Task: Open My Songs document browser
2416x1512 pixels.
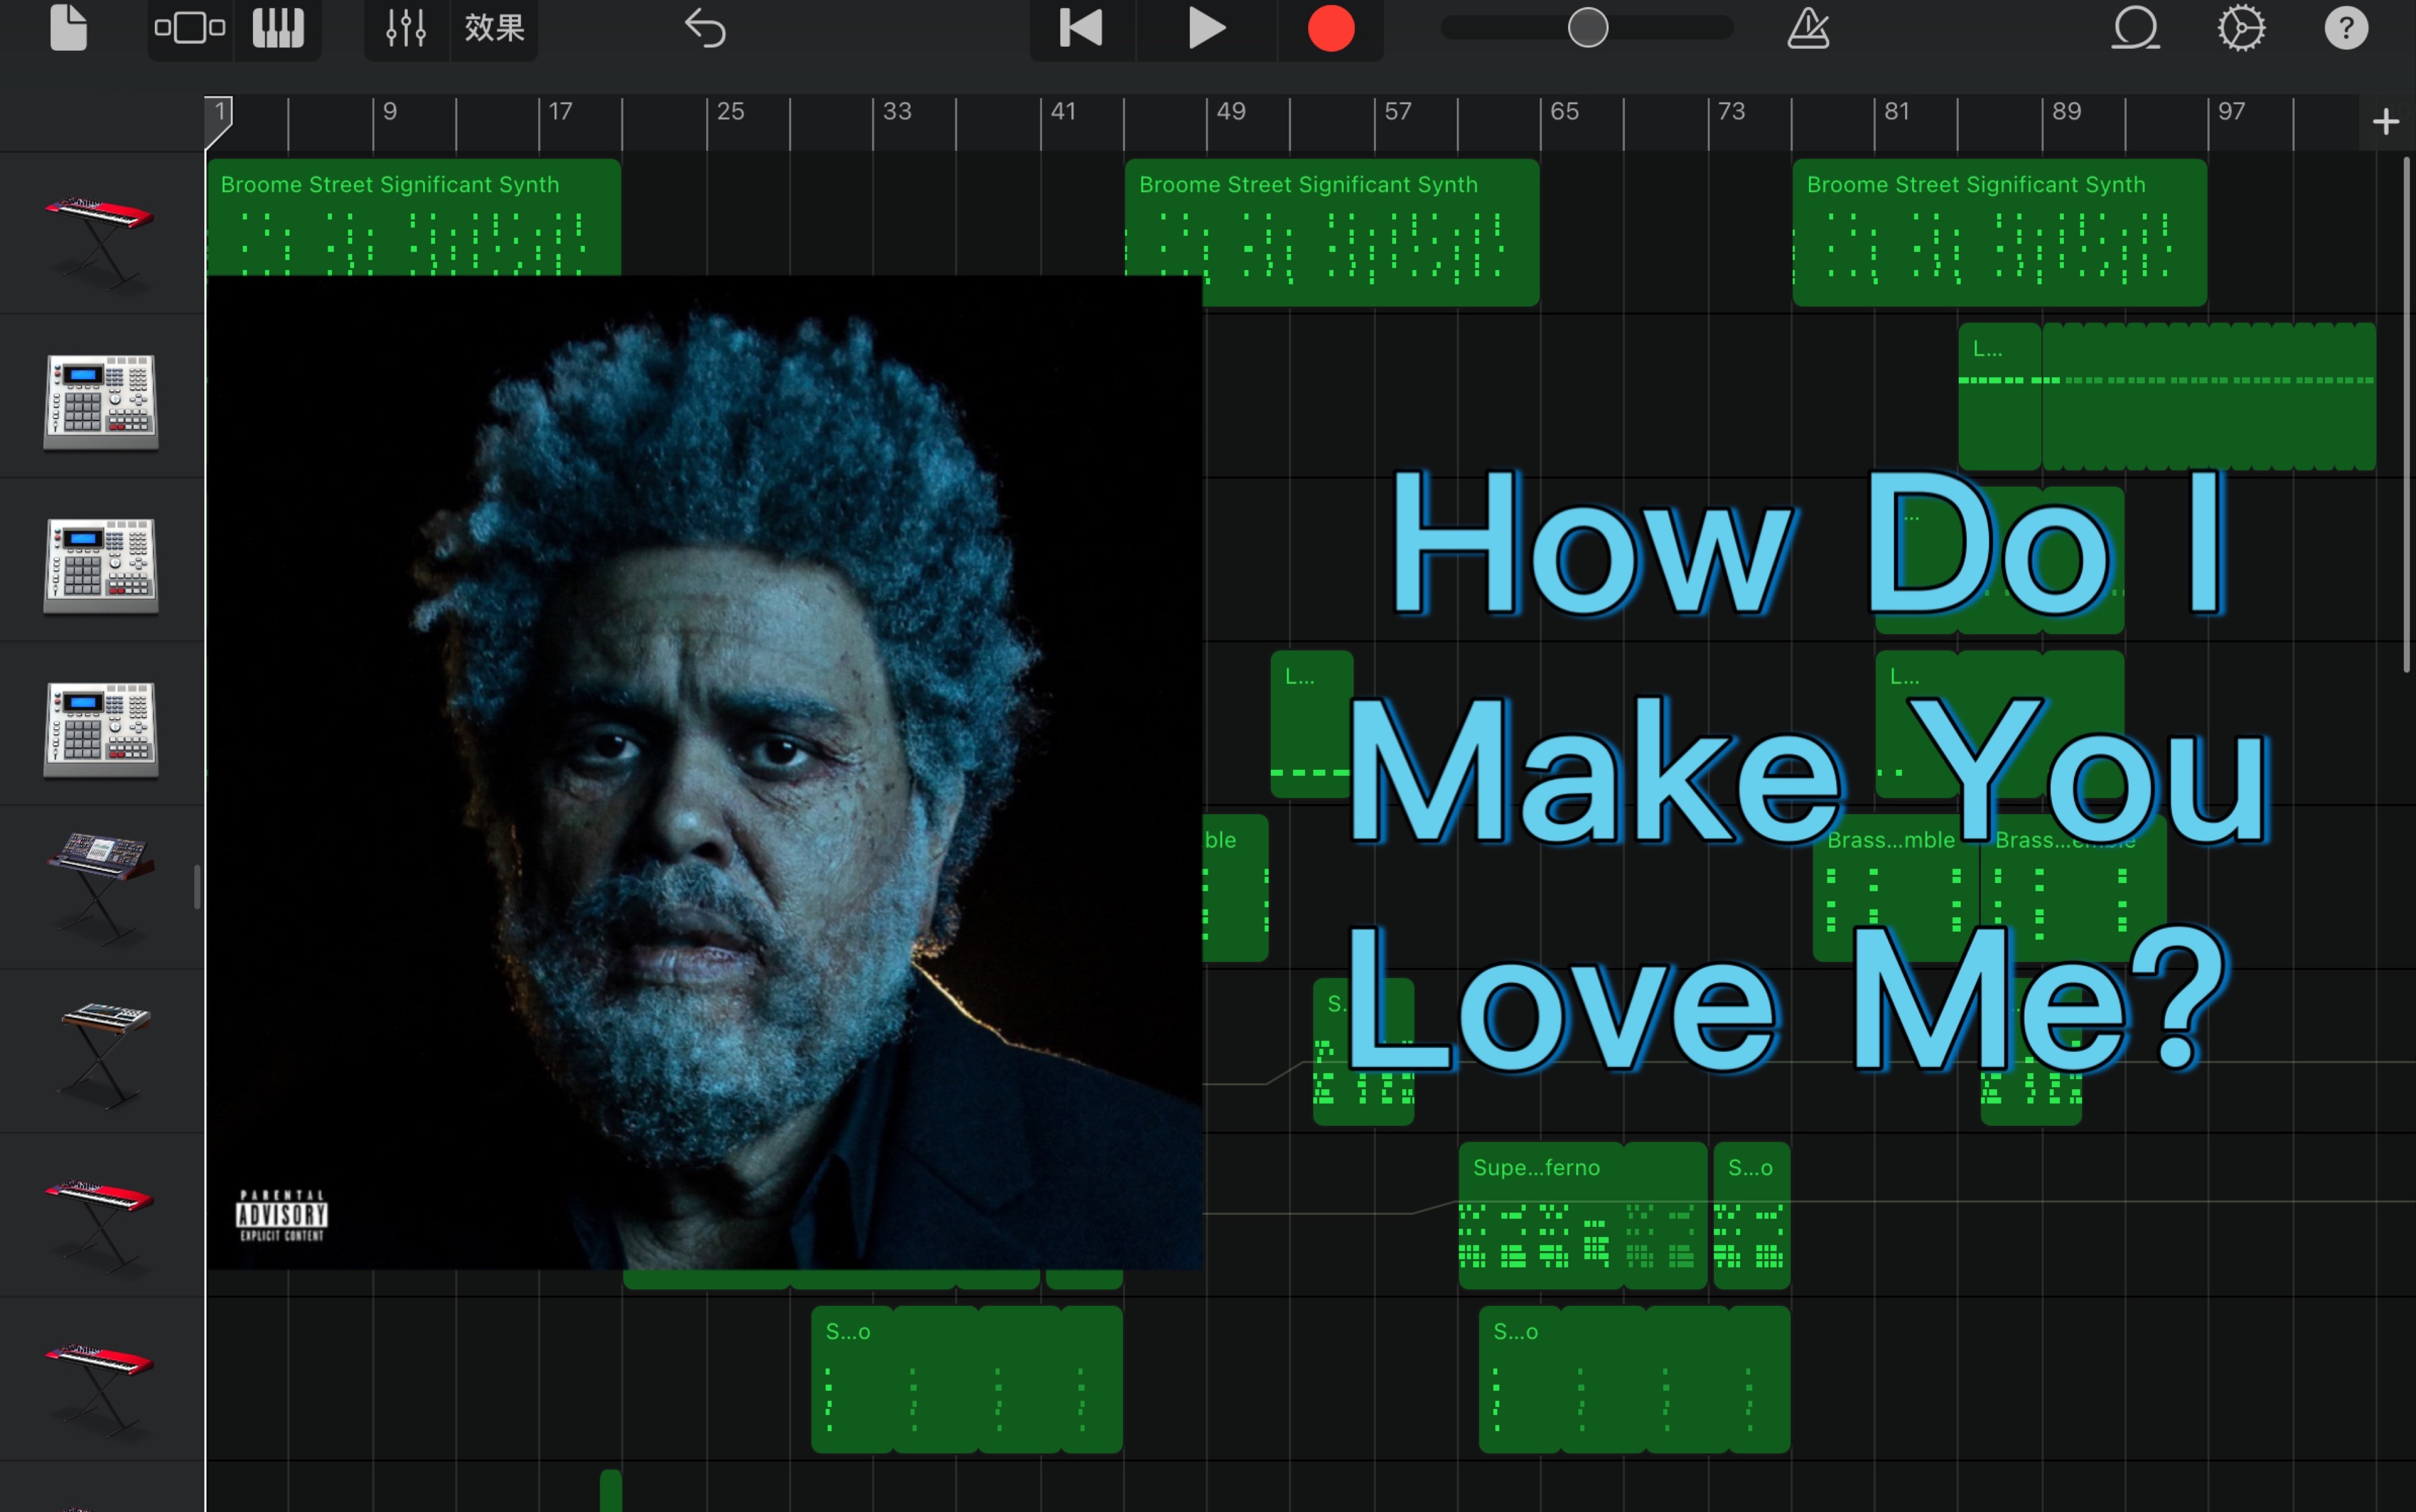Action: (68, 28)
